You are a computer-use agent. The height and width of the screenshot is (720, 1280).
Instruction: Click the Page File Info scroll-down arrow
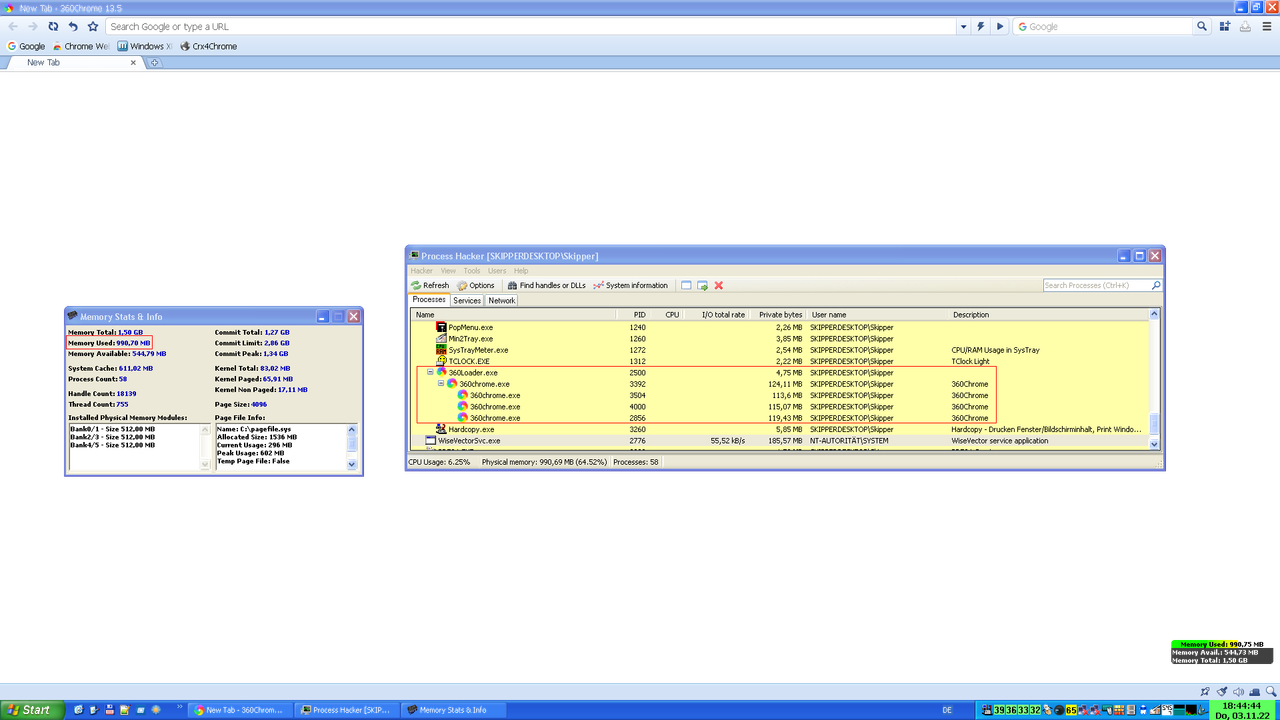351,464
